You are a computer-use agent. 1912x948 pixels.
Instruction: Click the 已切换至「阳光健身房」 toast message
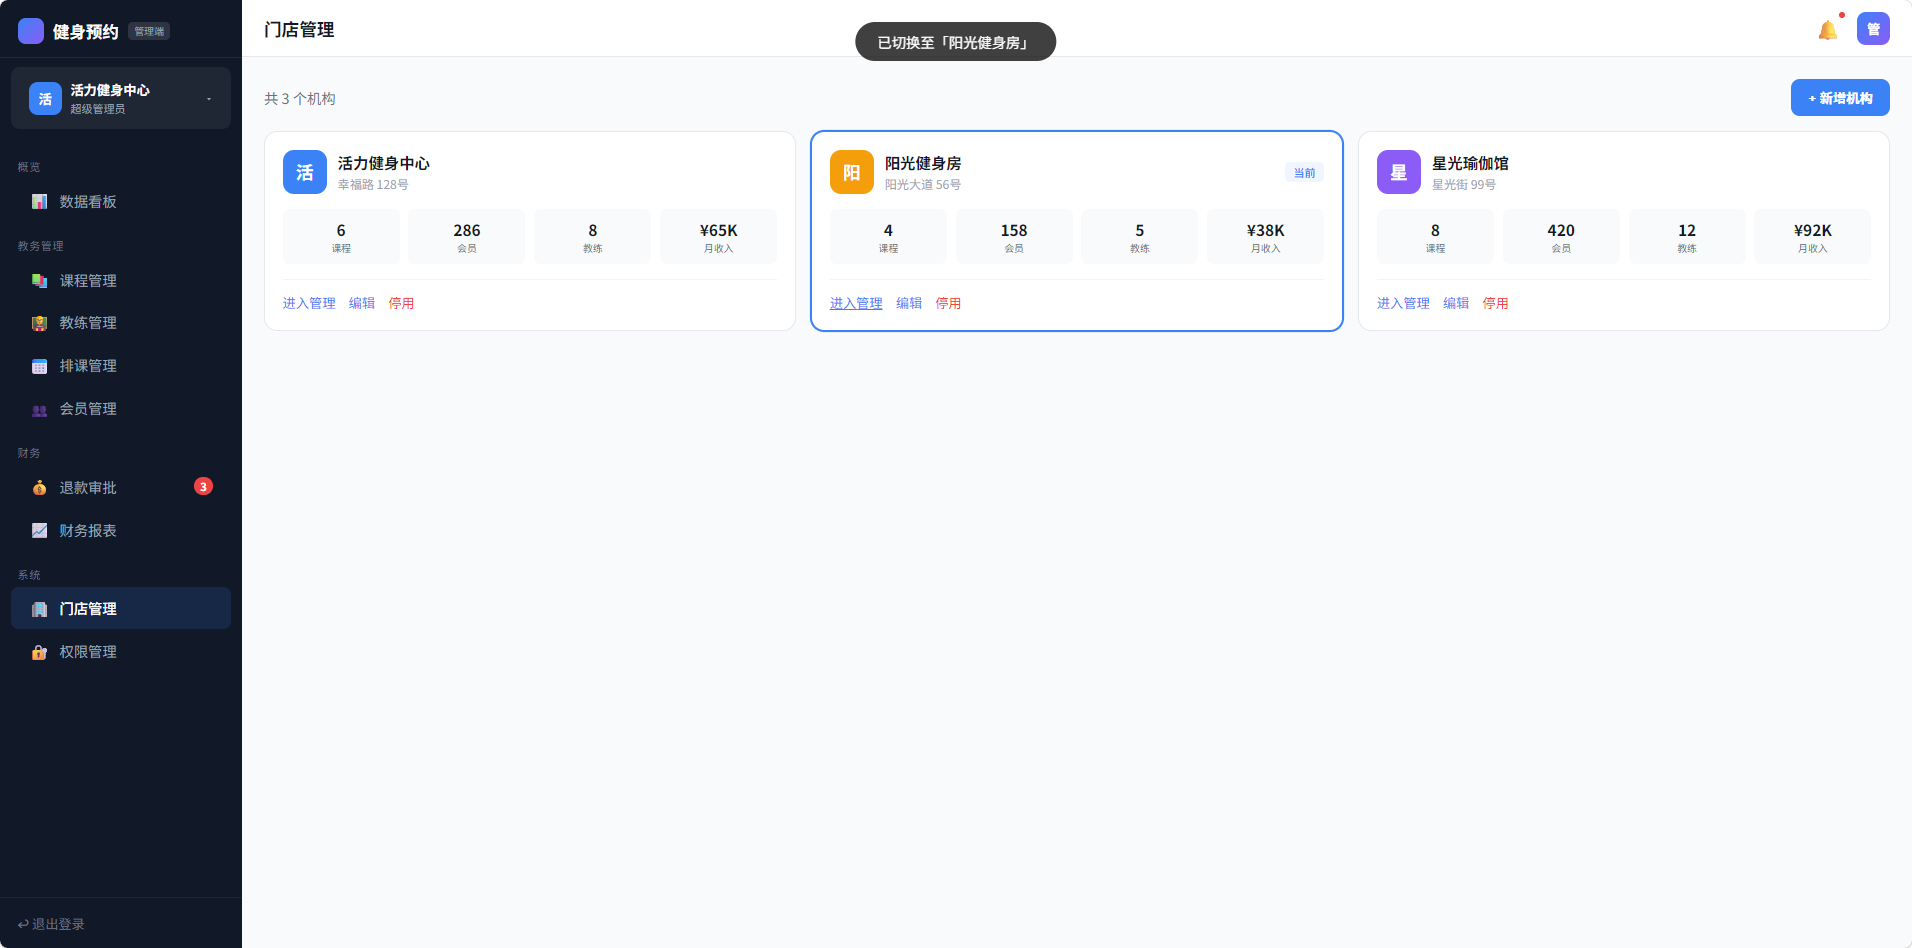[x=955, y=42]
